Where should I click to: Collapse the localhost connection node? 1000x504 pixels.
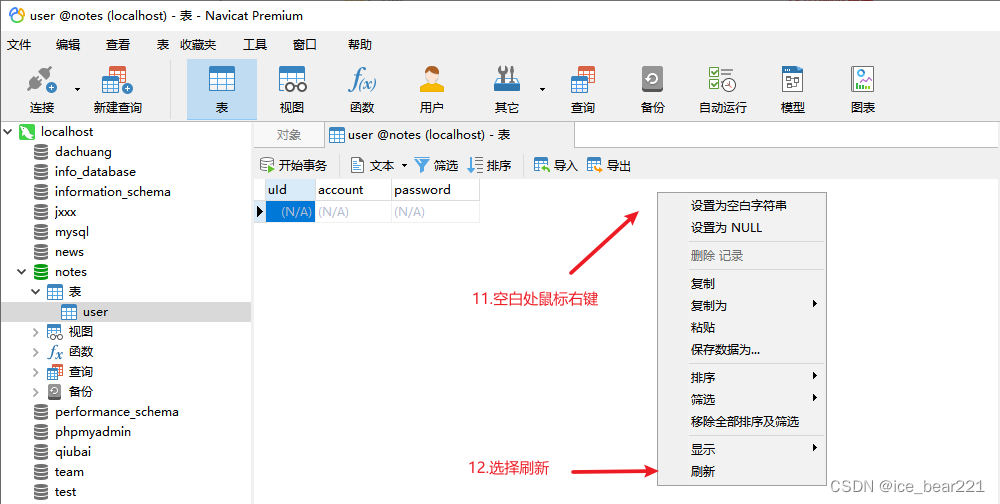point(8,131)
